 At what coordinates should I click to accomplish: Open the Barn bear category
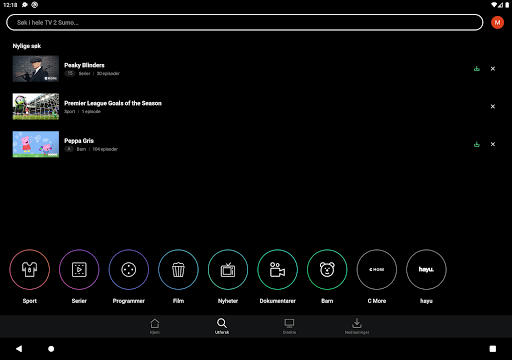(x=327, y=269)
